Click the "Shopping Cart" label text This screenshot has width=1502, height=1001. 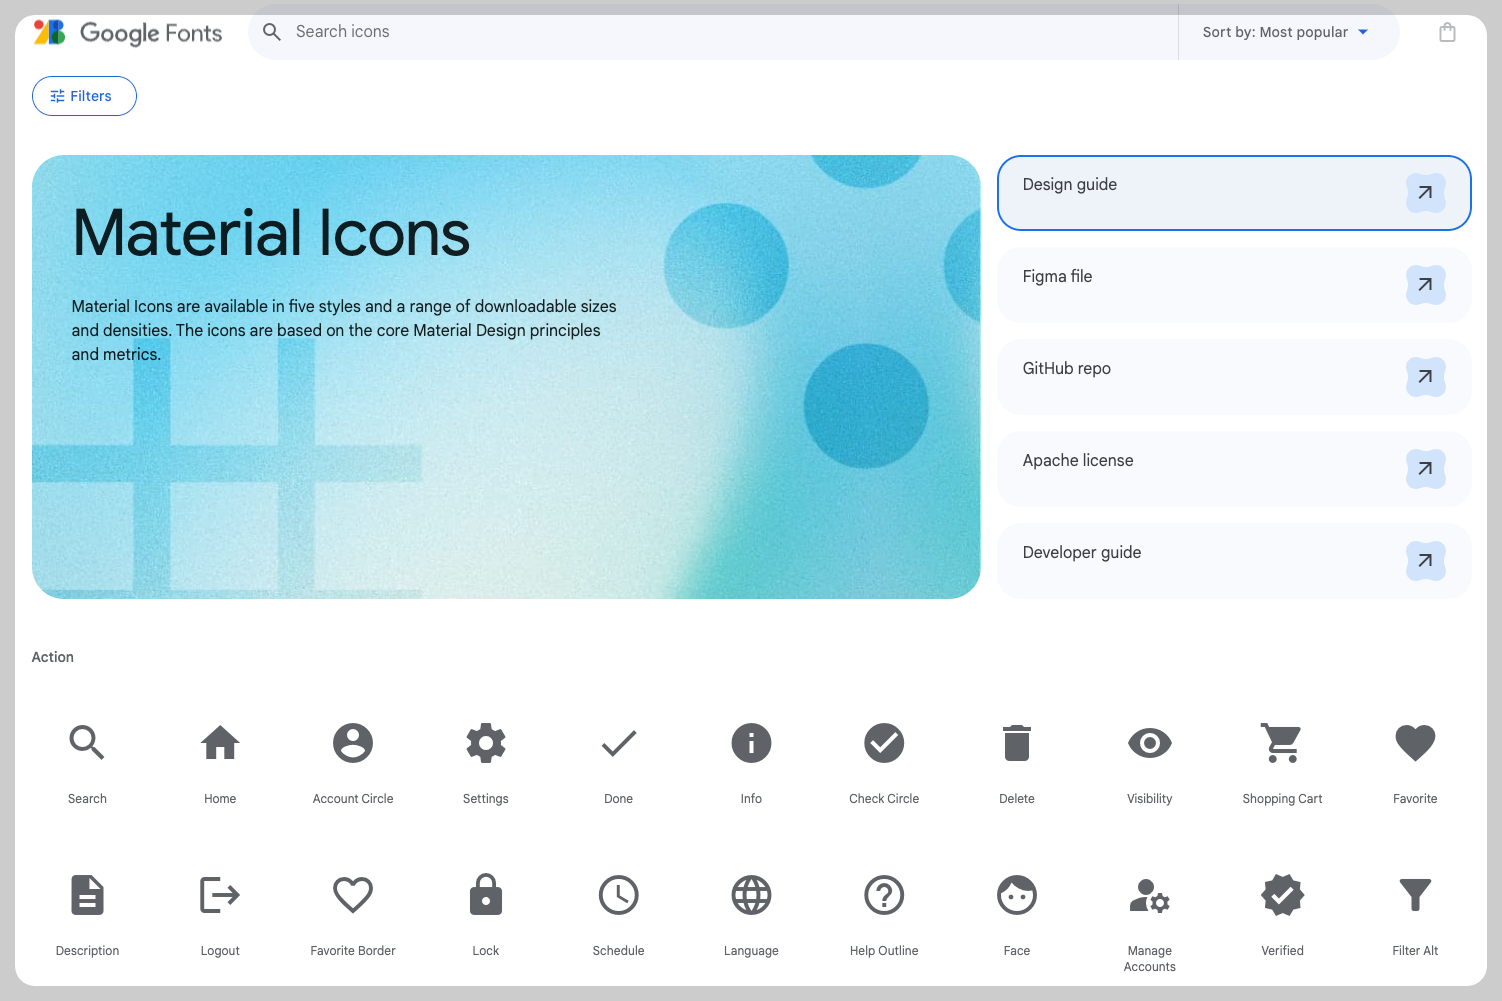click(1282, 799)
